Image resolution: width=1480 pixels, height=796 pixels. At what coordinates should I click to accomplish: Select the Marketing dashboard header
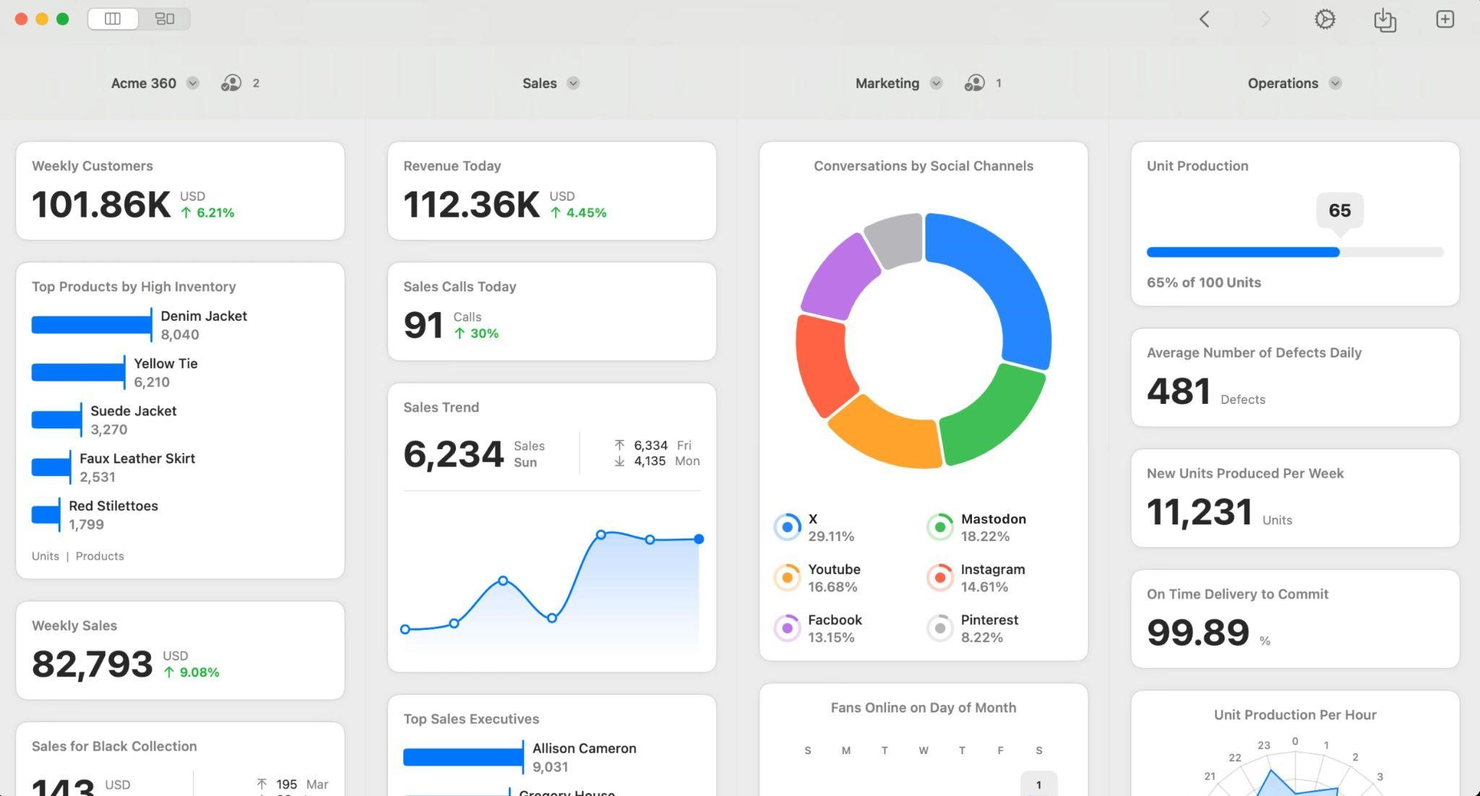click(888, 83)
